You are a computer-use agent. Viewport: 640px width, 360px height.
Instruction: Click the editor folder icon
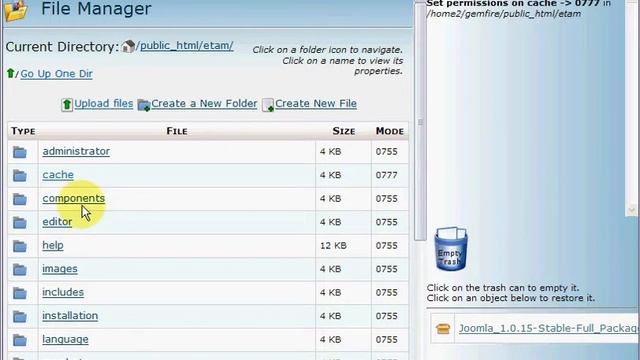tap(20, 223)
